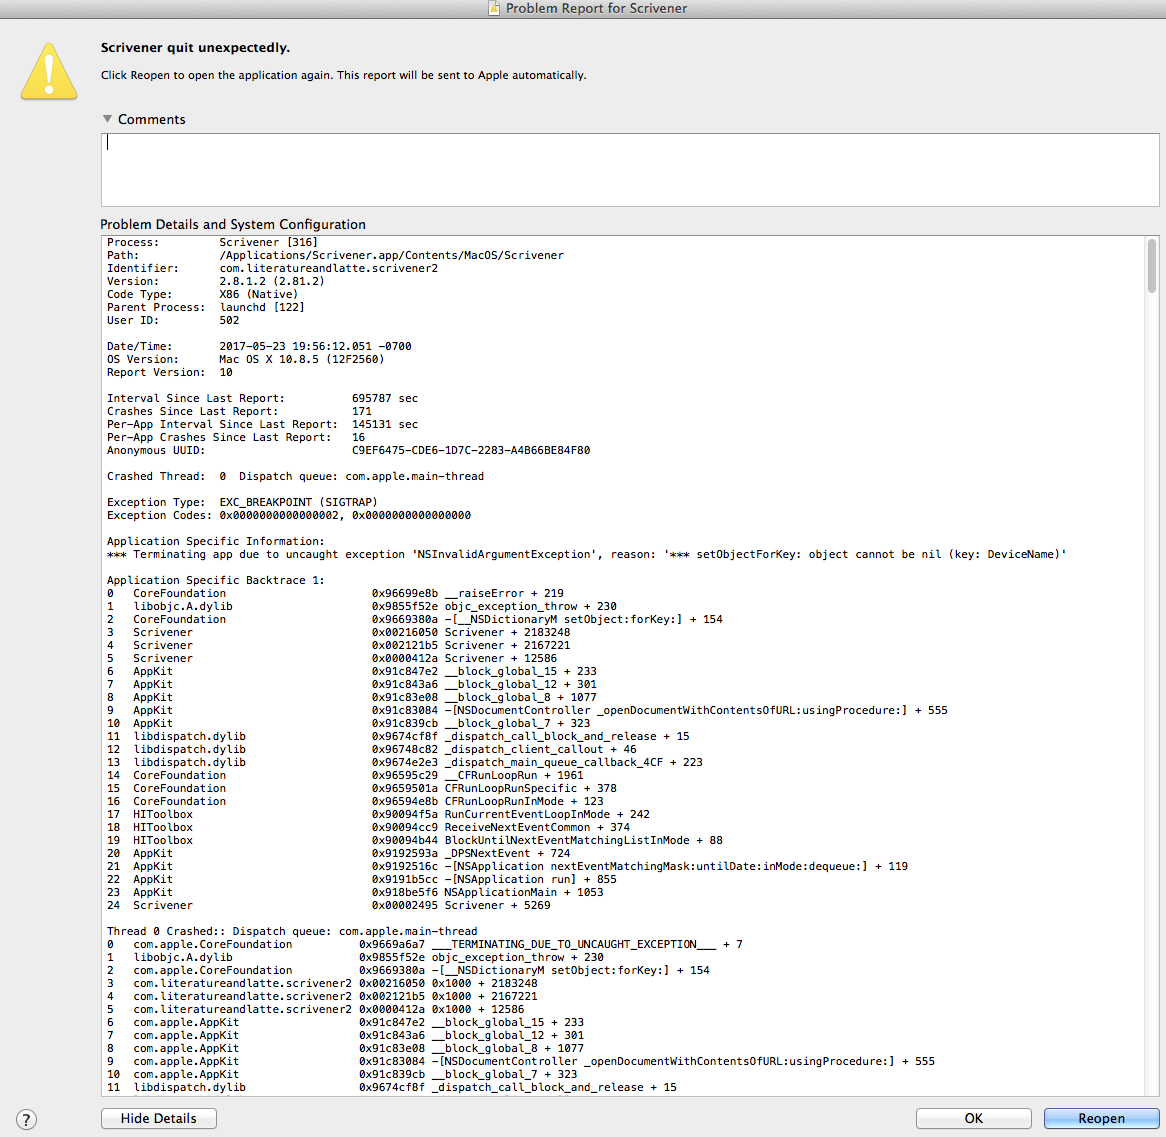
Task: Click the TERMINATING_DUE_TO_UNCAUGHT_EXCEPTION thread row
Action: coord(425,944)
